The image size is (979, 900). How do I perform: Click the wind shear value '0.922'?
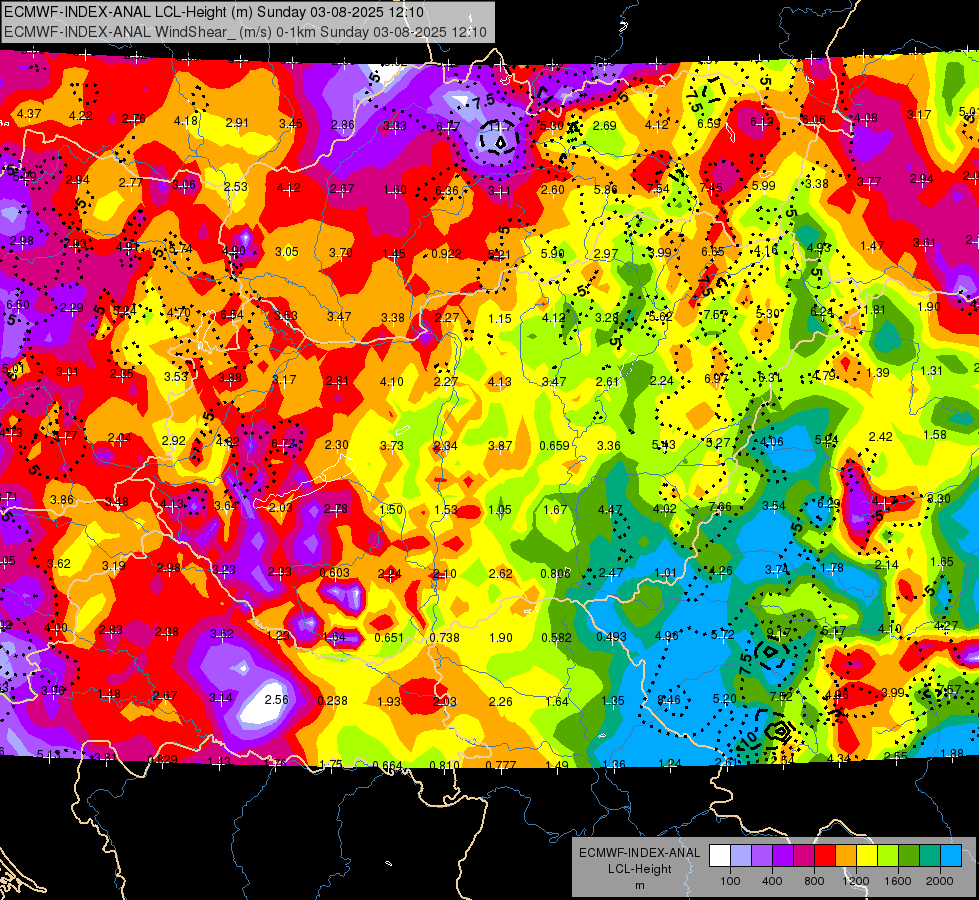446,254
